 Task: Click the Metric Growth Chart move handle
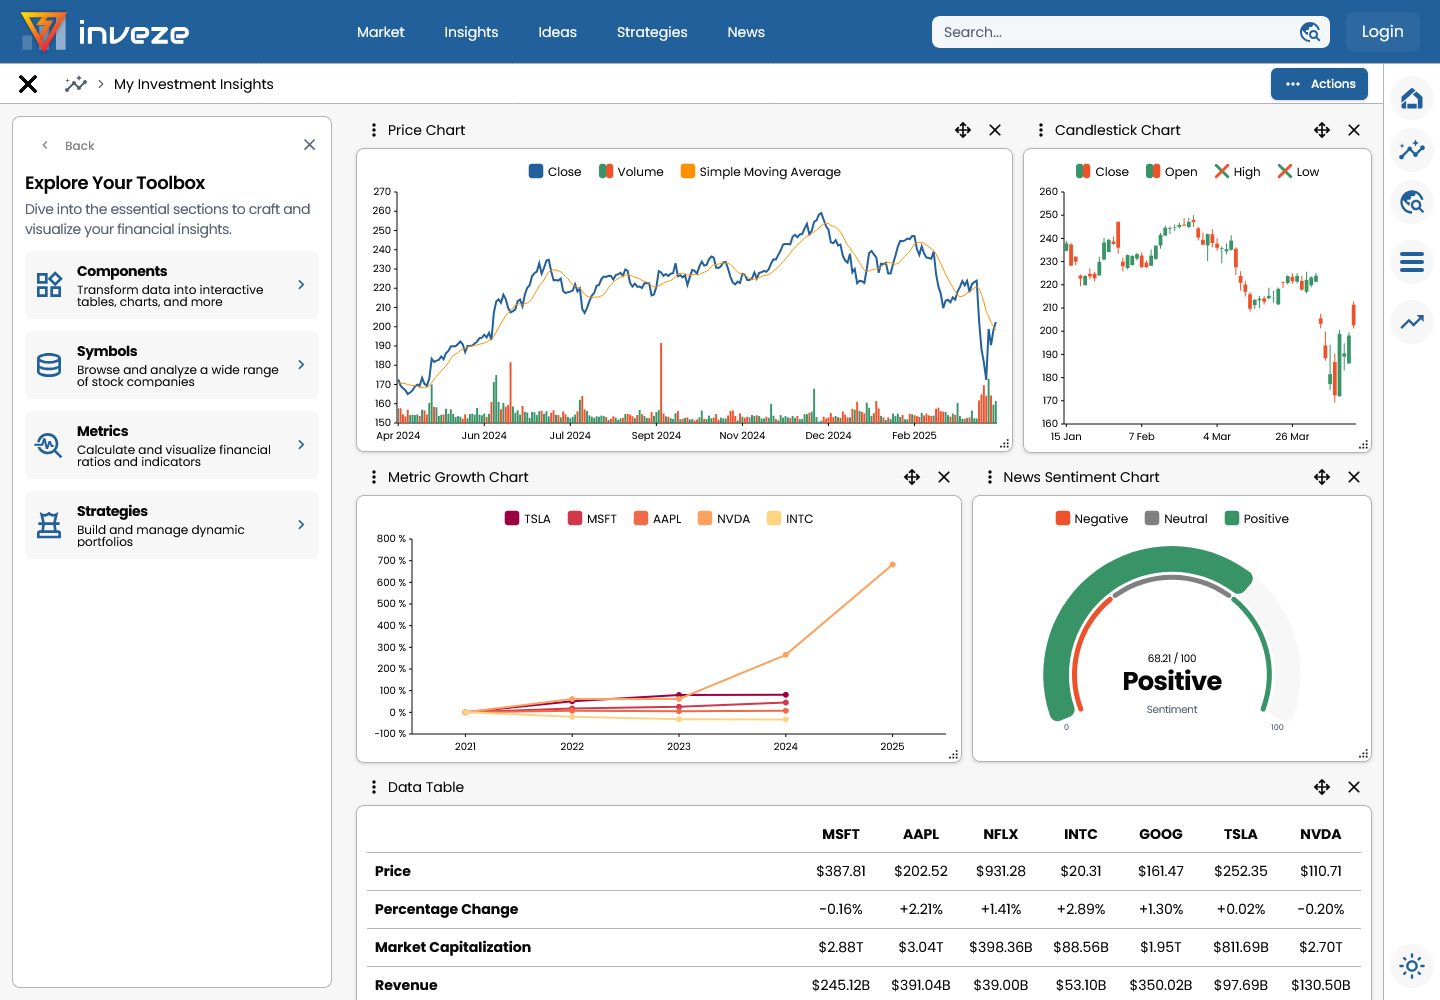click(x=912, y=477)
